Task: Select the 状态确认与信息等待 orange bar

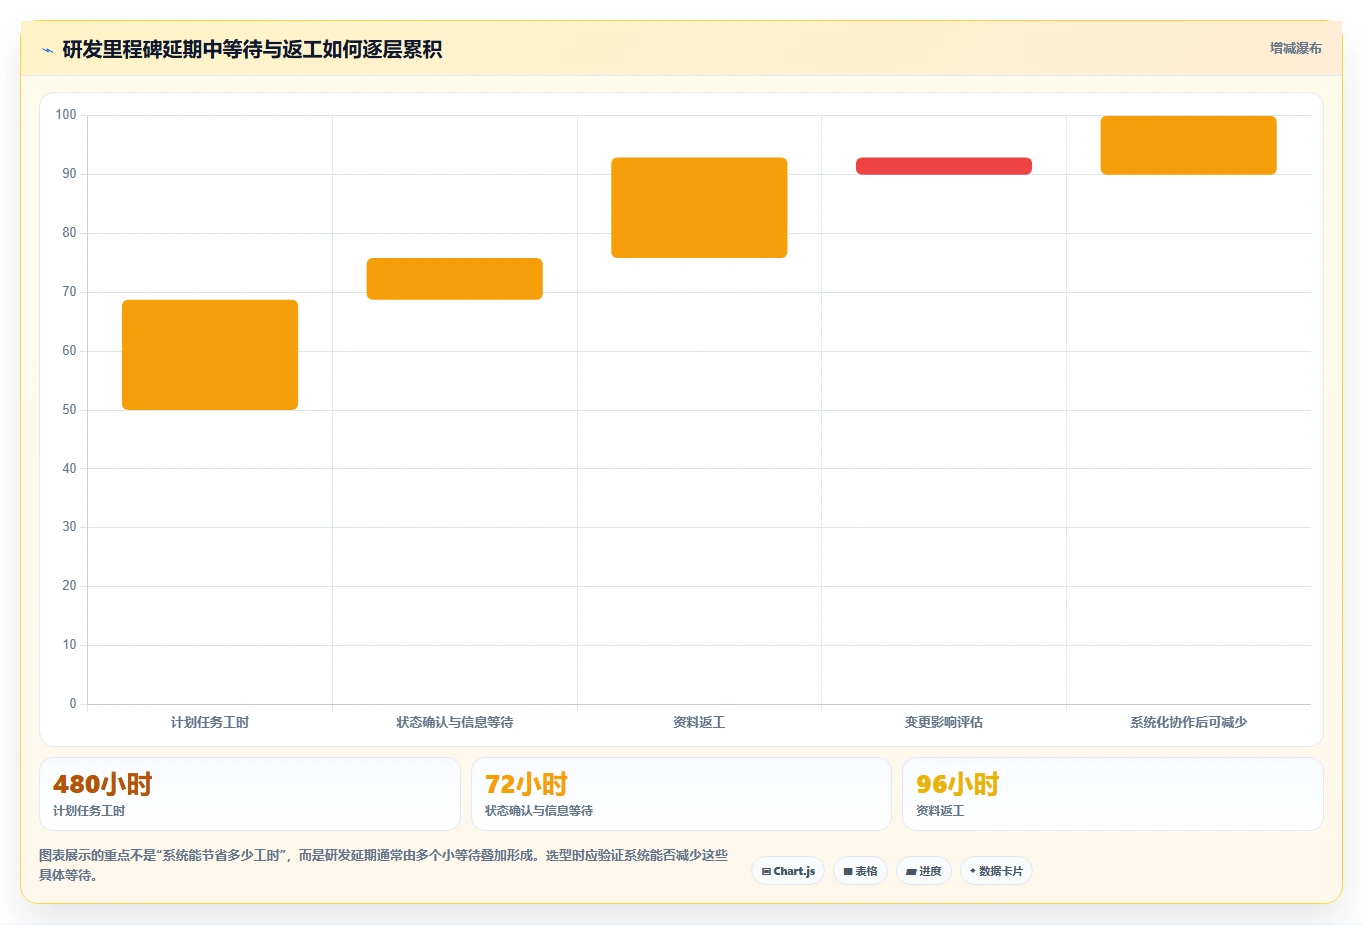Action: tap(455, 279)
